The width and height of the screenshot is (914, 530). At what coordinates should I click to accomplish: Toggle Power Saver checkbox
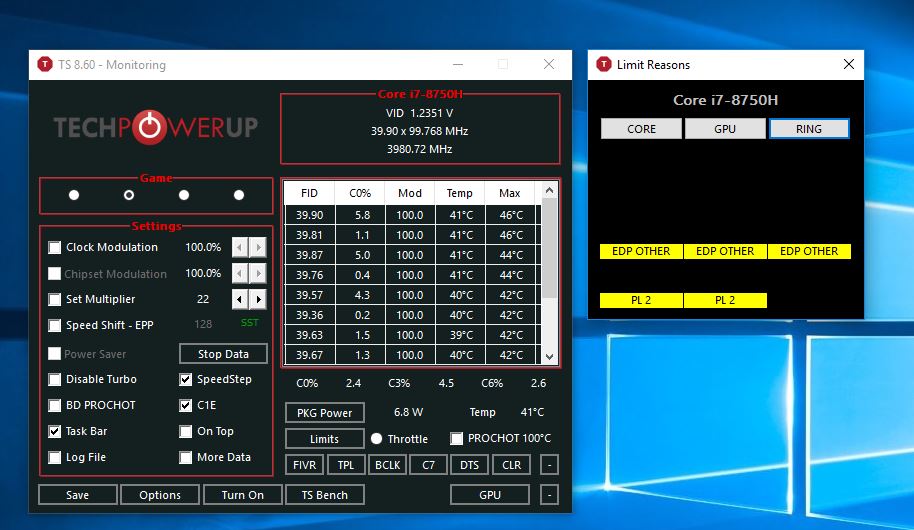(54, 353)
